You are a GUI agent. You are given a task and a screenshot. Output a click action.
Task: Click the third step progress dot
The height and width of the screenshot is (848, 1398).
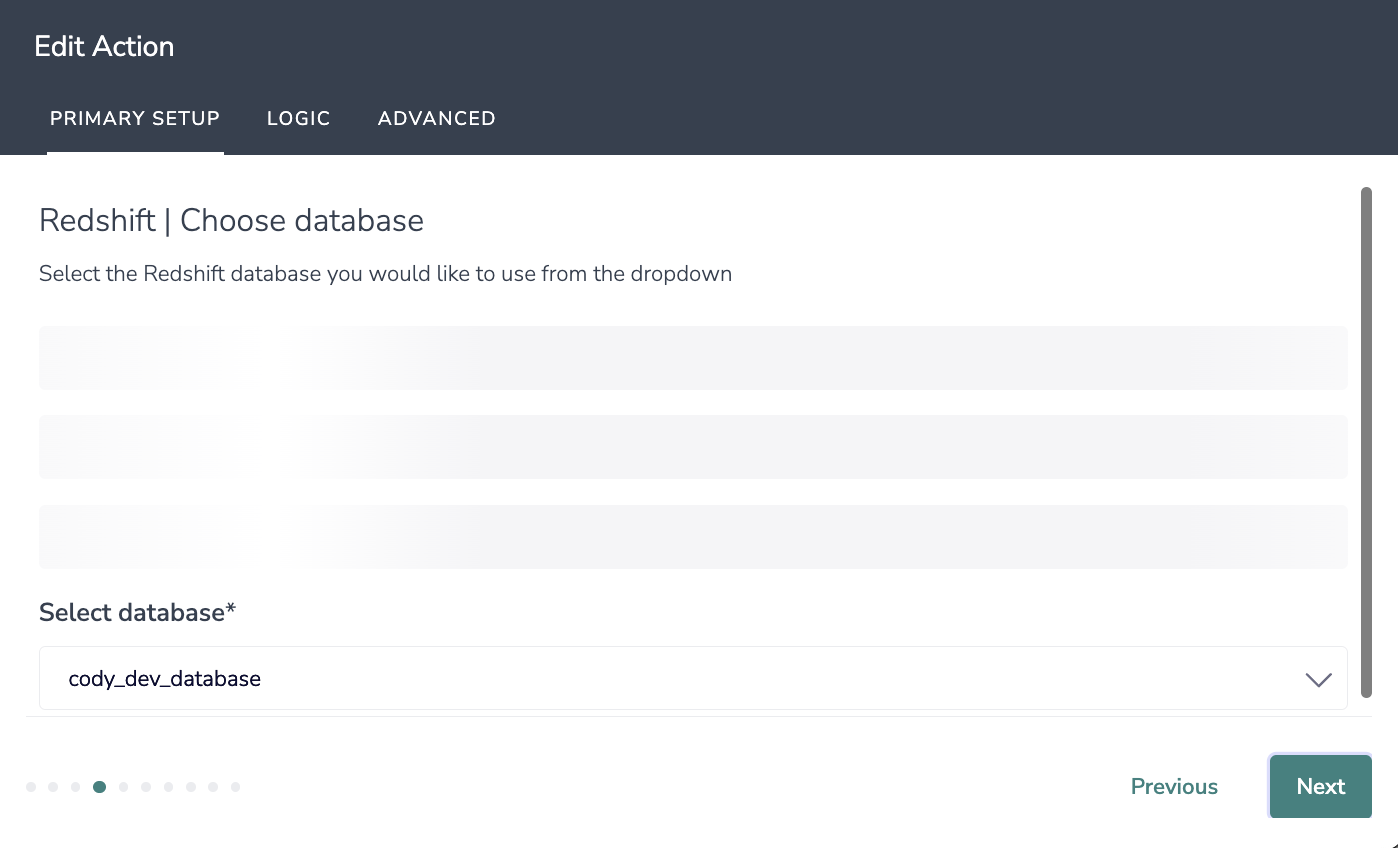point(76,787)
